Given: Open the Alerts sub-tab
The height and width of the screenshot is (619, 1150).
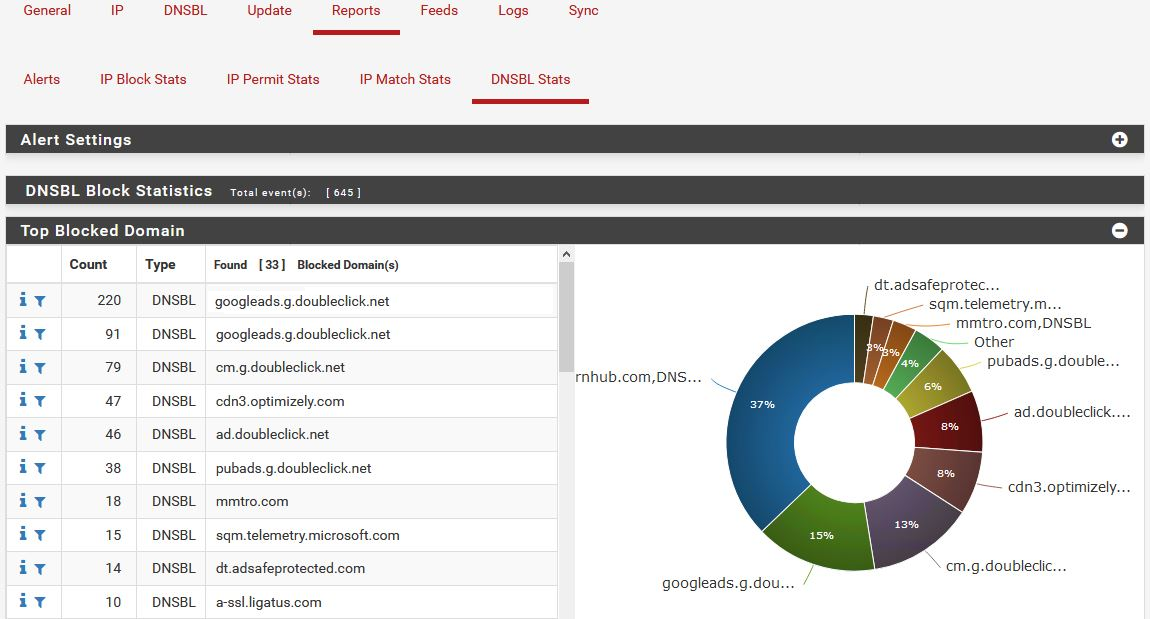Looking at the screenshot, I should coord(42,79).
